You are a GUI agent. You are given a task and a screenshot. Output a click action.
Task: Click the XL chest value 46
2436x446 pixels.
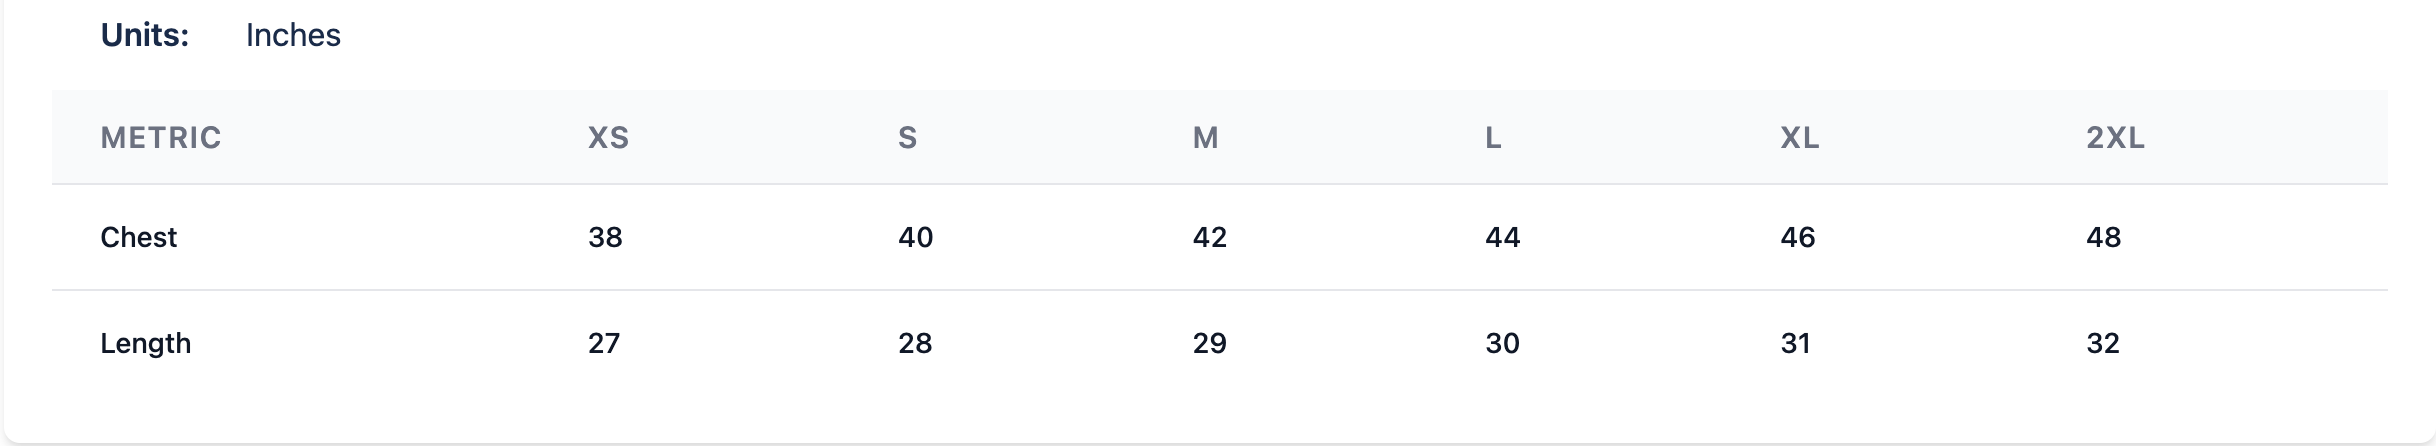click(x=1797, y=237)
